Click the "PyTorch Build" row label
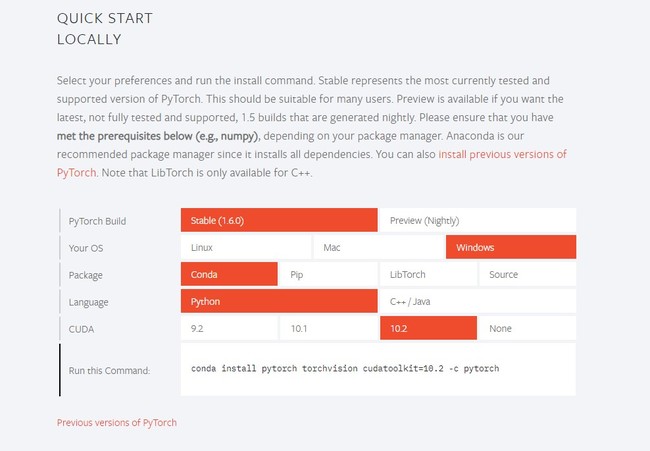 [97, 220]
